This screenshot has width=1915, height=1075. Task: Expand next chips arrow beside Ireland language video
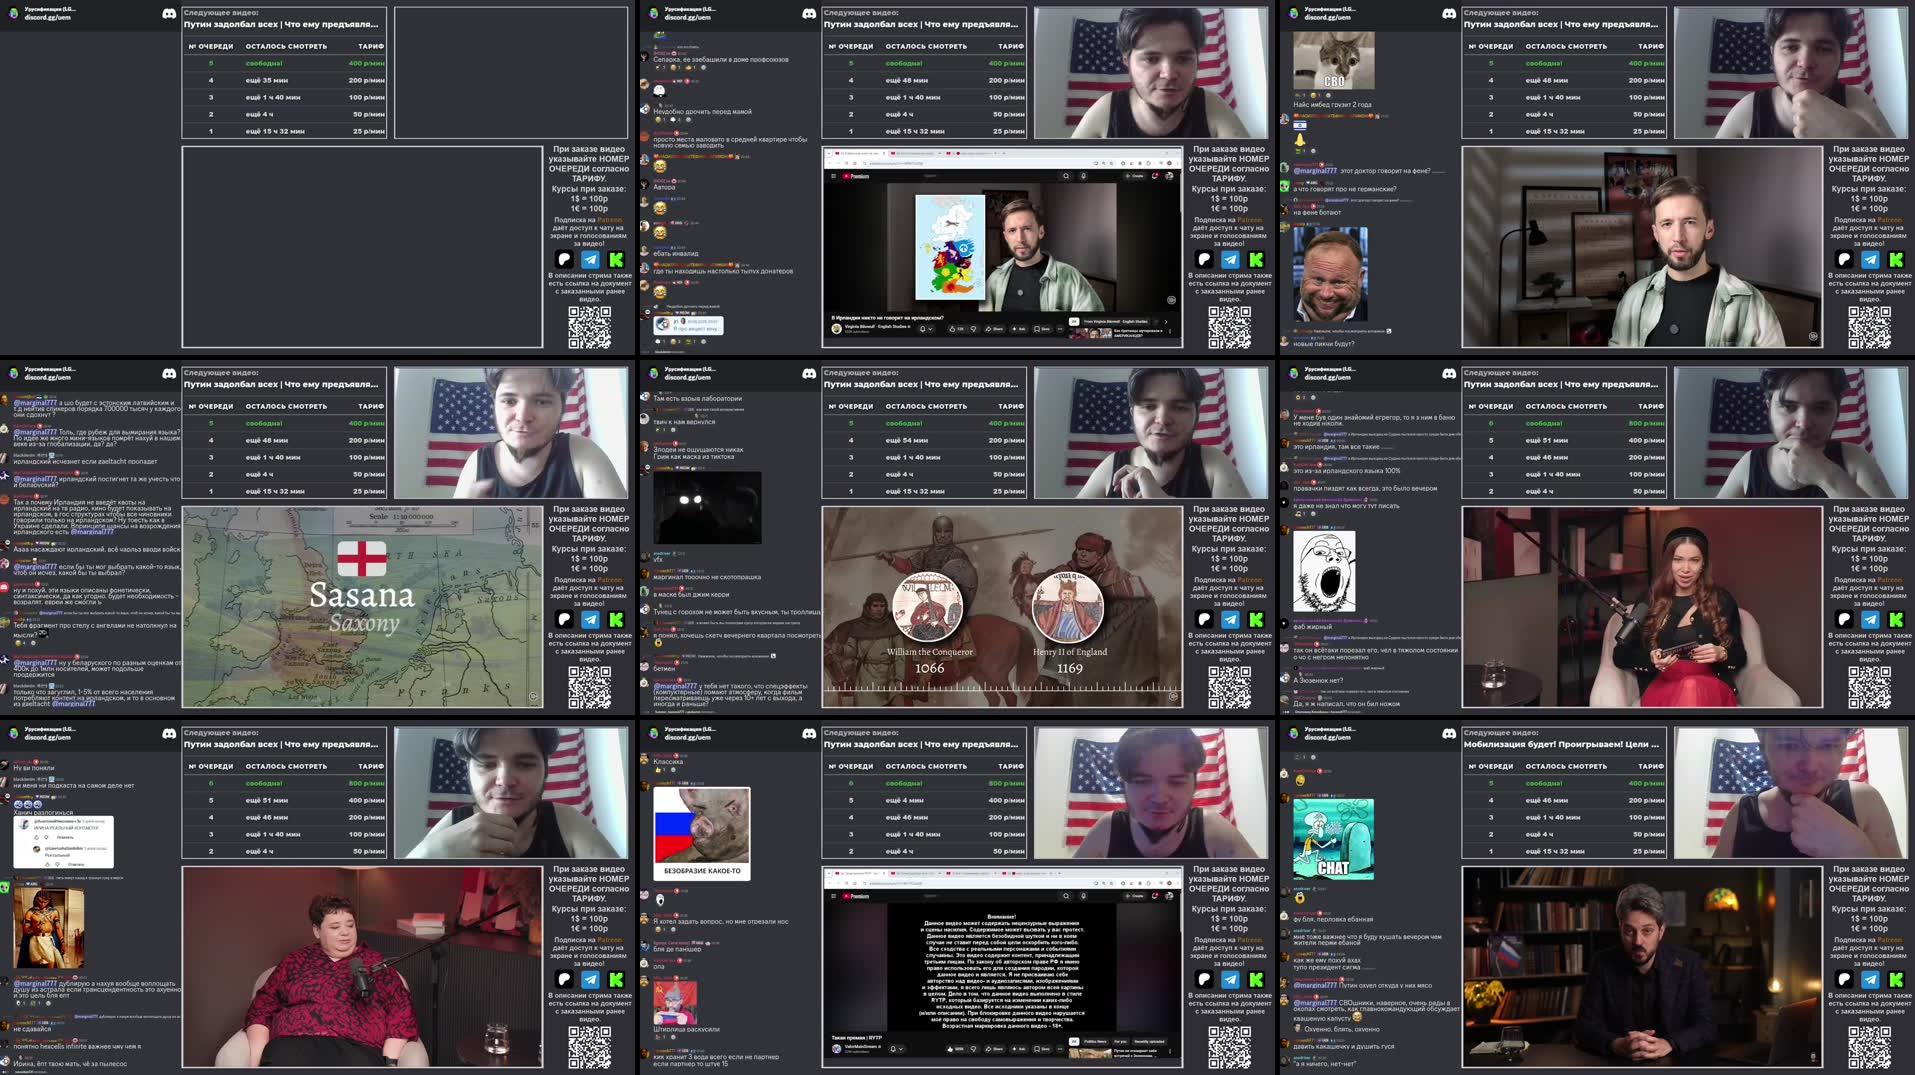pyautogui.click(x=1166, y=322)
